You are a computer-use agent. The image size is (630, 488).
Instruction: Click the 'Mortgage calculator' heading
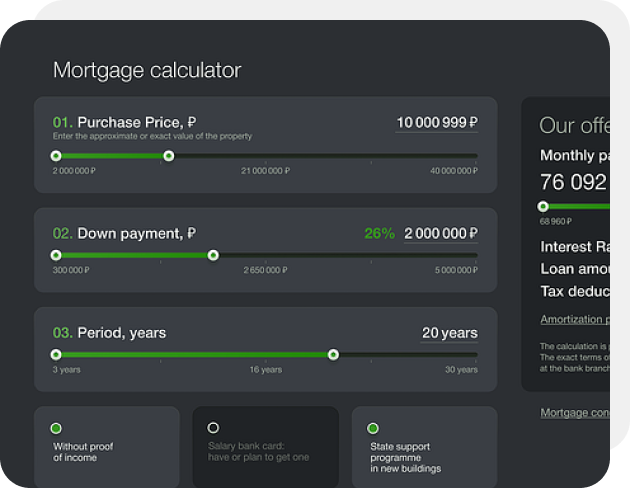point(147,70)
